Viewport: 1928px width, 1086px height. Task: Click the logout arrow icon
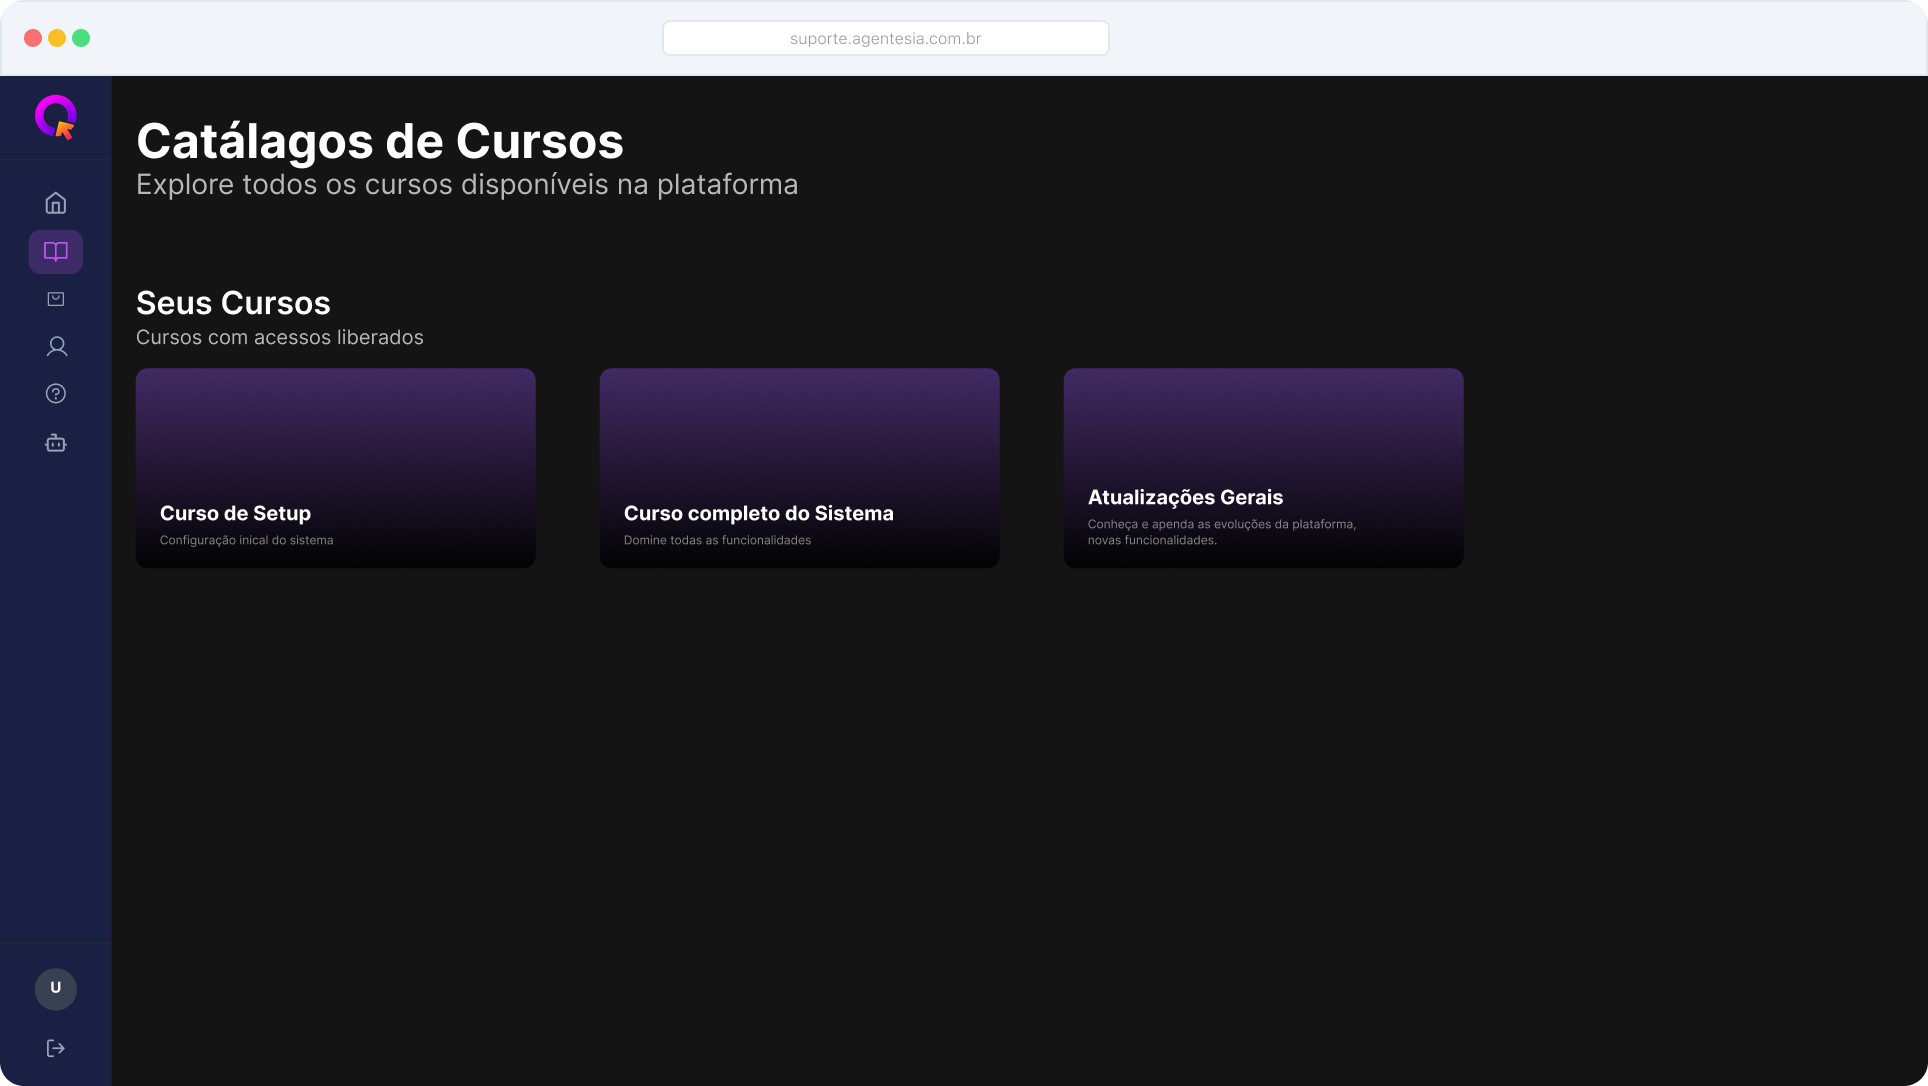coord(56,1048)
